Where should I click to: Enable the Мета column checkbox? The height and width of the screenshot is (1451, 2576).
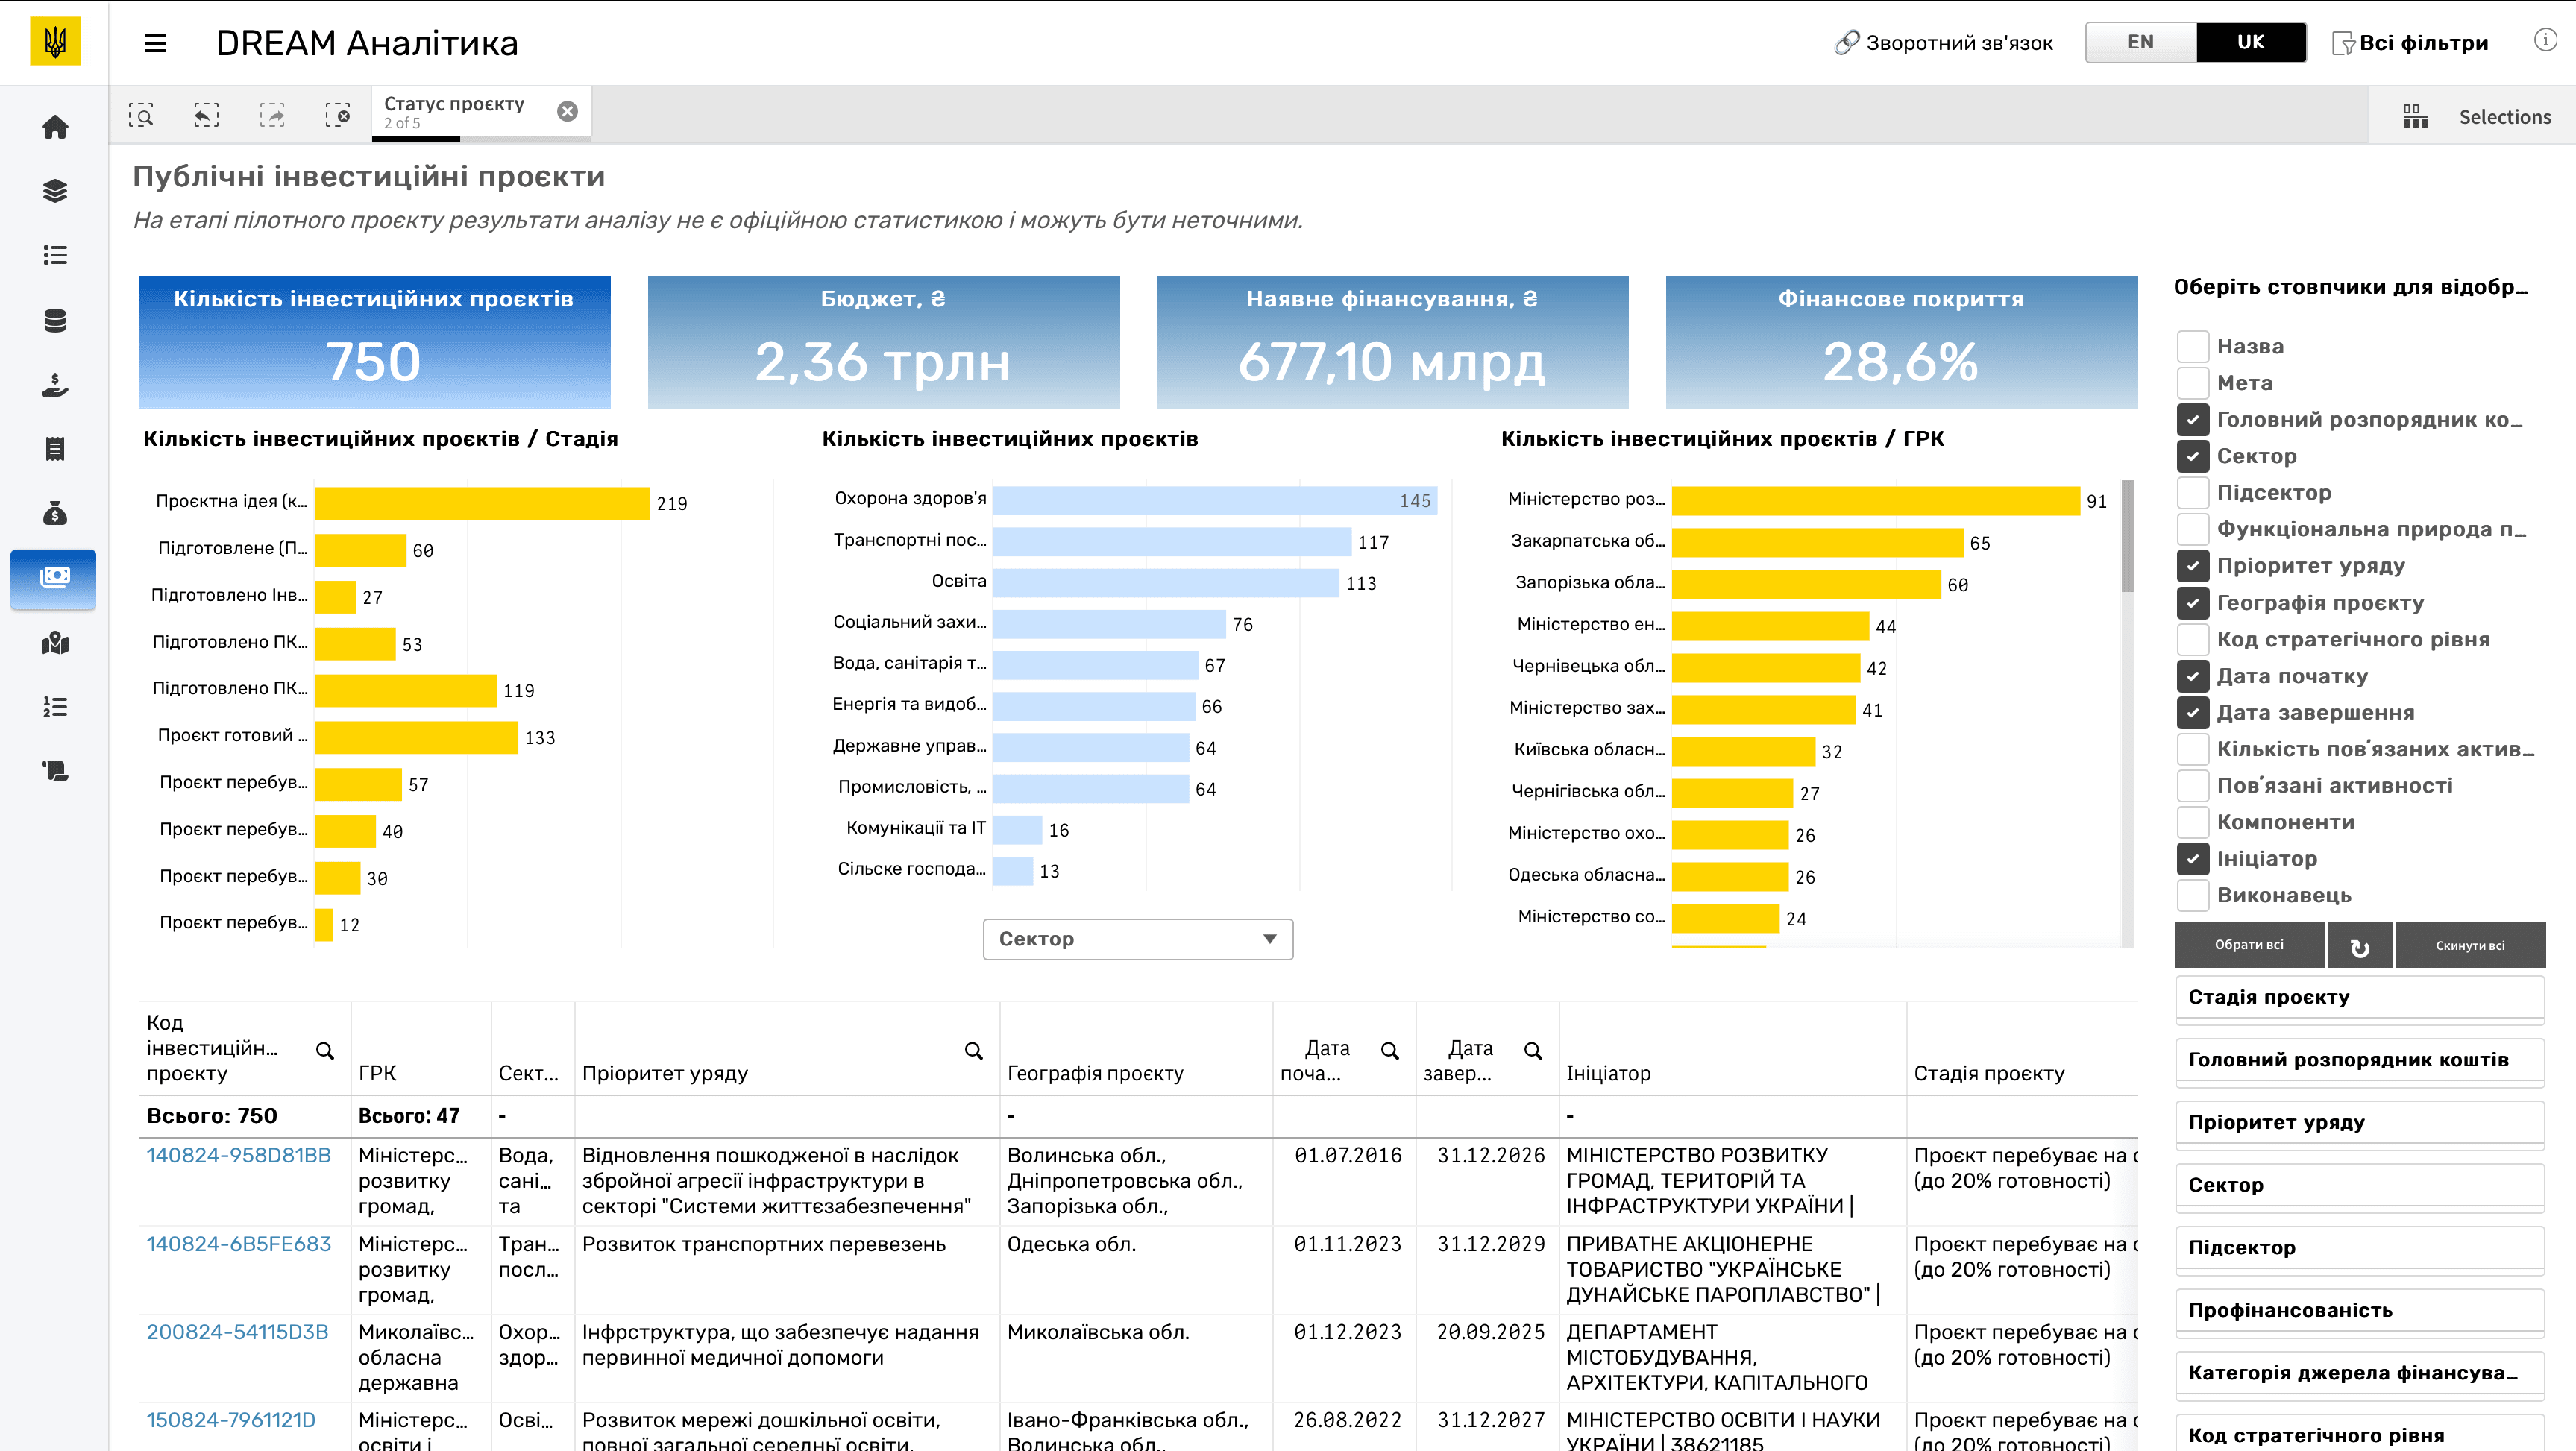click(2193, 382)
